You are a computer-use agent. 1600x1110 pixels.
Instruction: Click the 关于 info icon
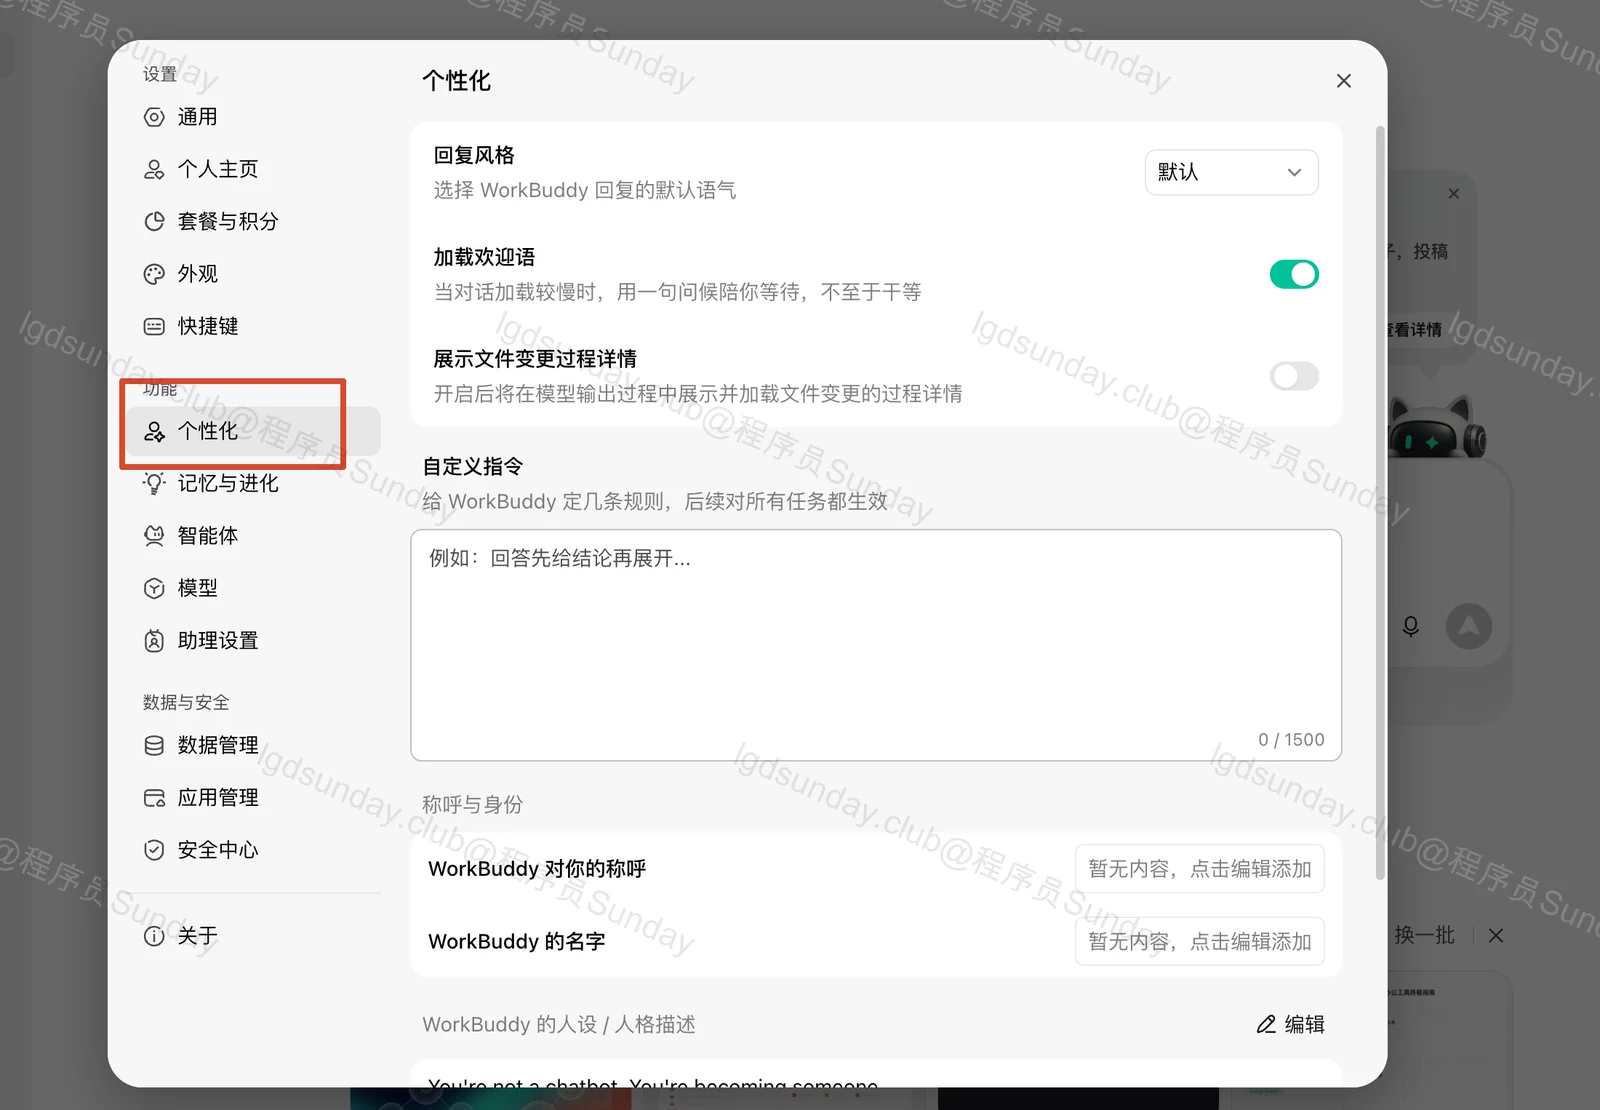154,936
